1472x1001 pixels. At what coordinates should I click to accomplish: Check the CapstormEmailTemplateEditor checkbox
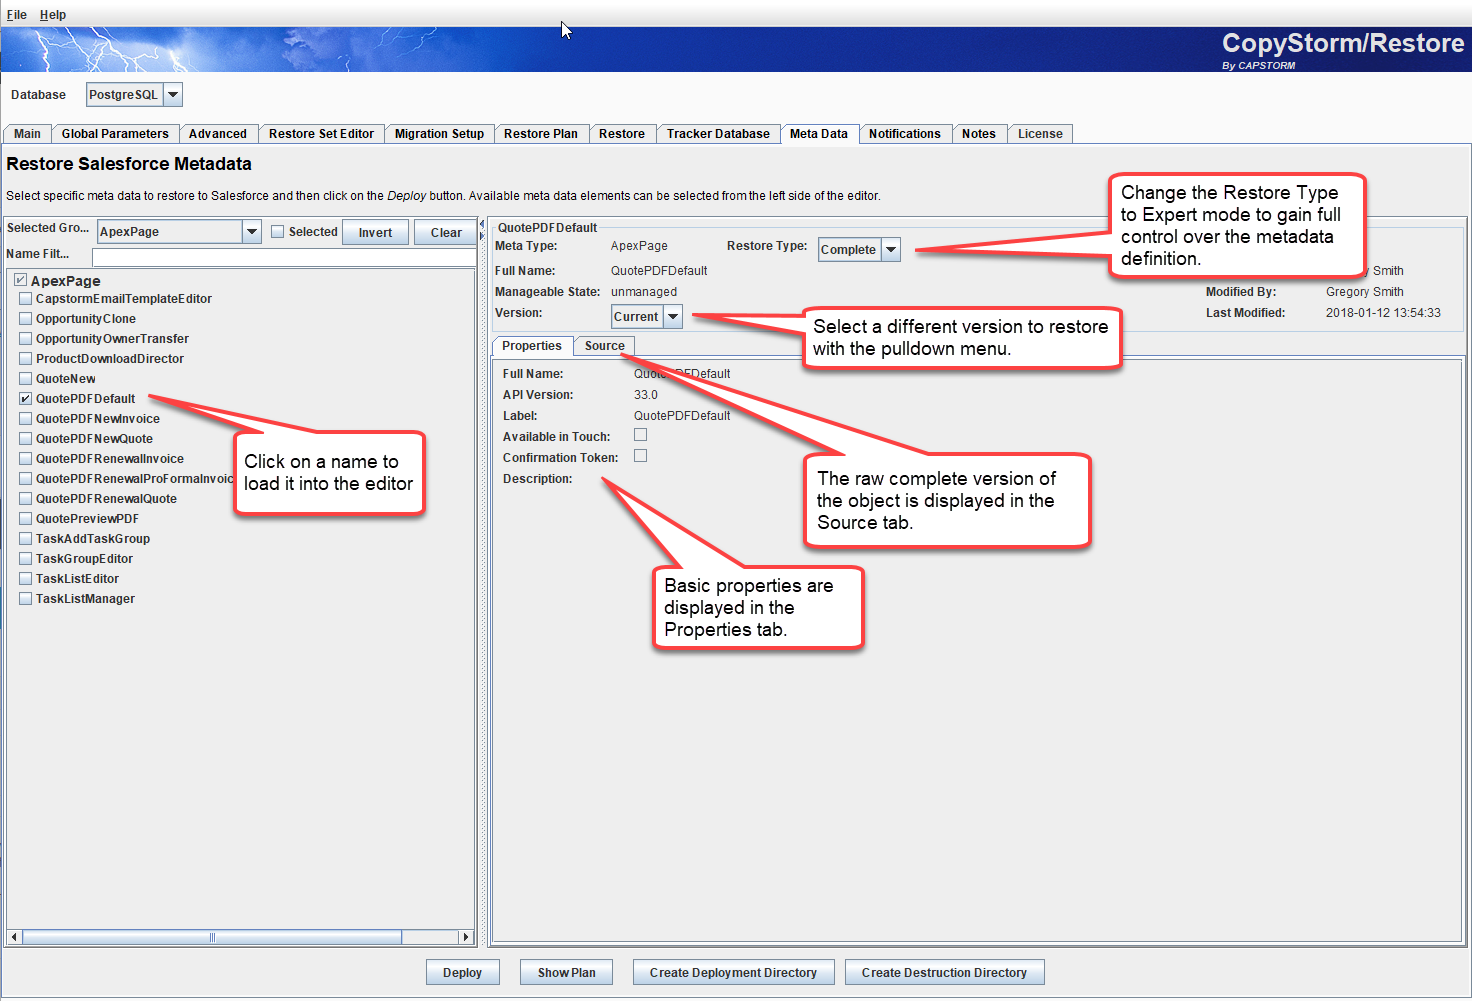point(26,299)
